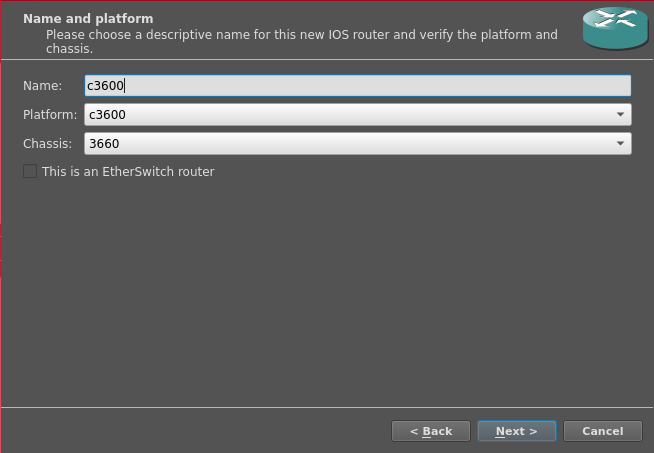Open the Platform combo box showing c3600
654x453 pixels.
click(x=357, y=115)
